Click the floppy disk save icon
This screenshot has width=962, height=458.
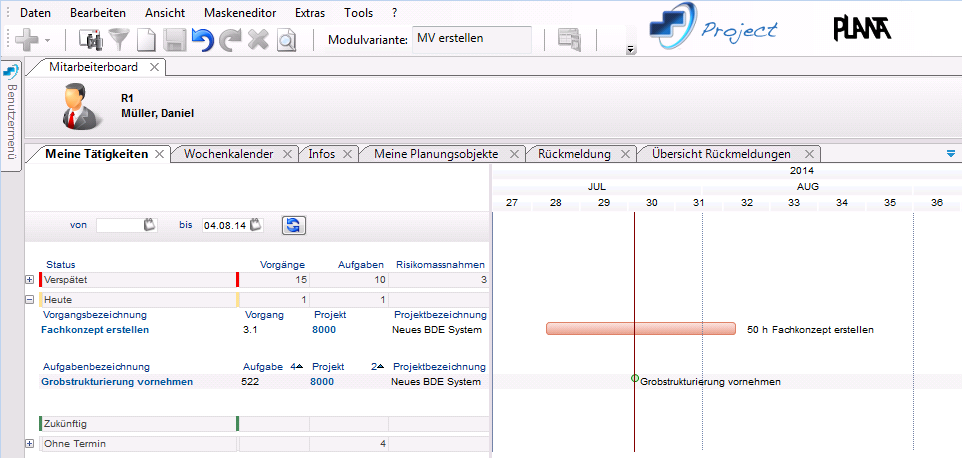pos(174,40)
